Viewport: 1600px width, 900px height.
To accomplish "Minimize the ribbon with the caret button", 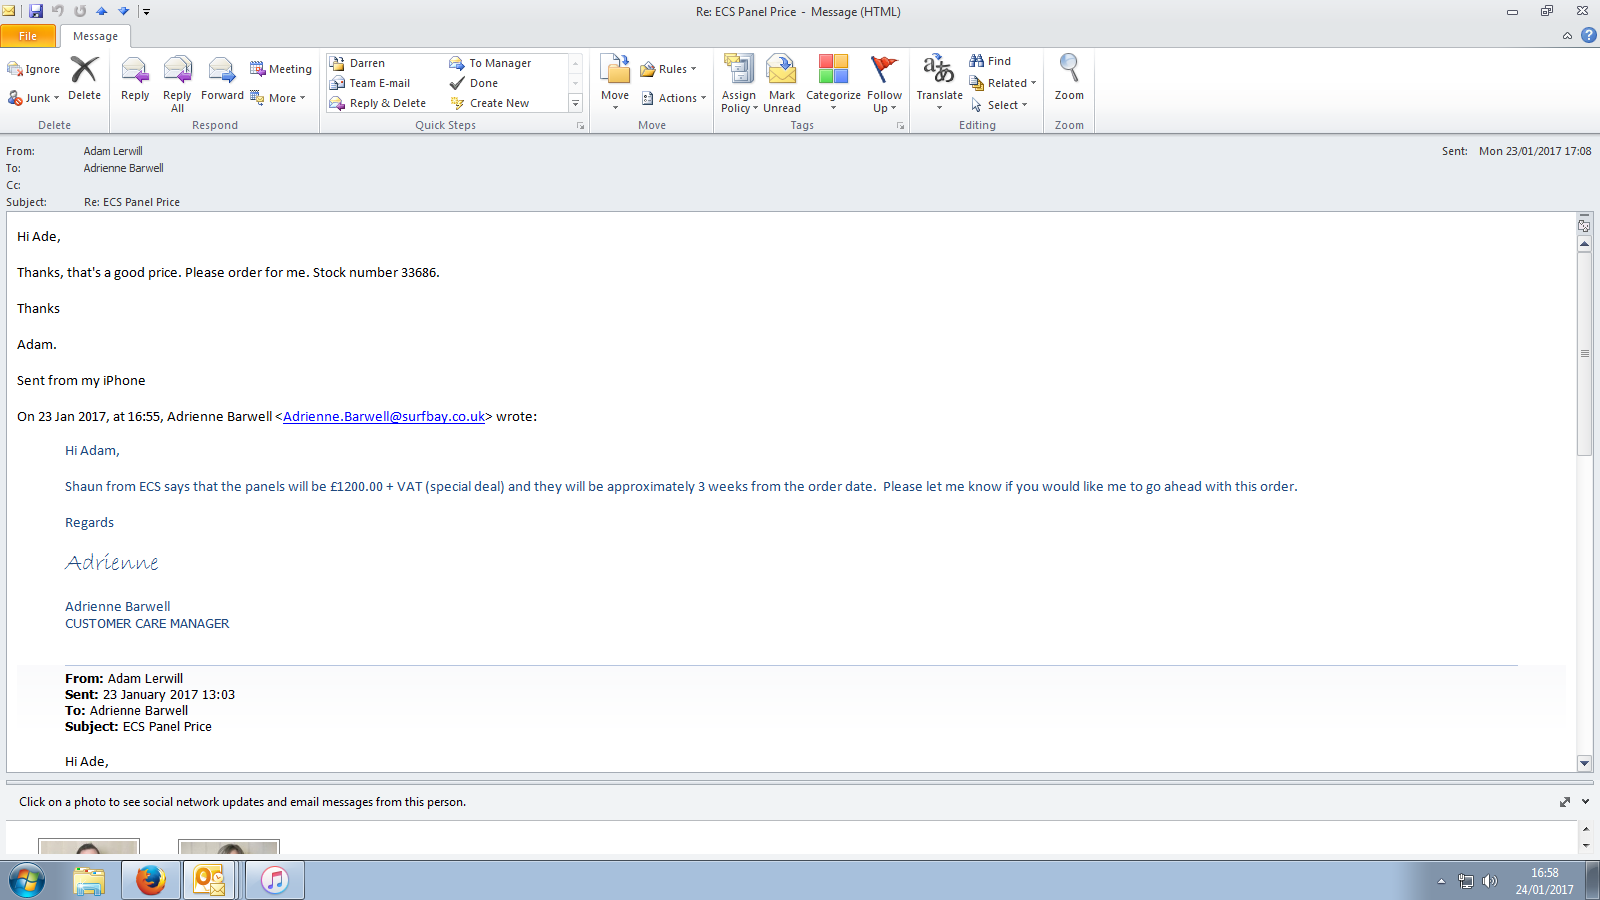I will tap(1567, 36).
